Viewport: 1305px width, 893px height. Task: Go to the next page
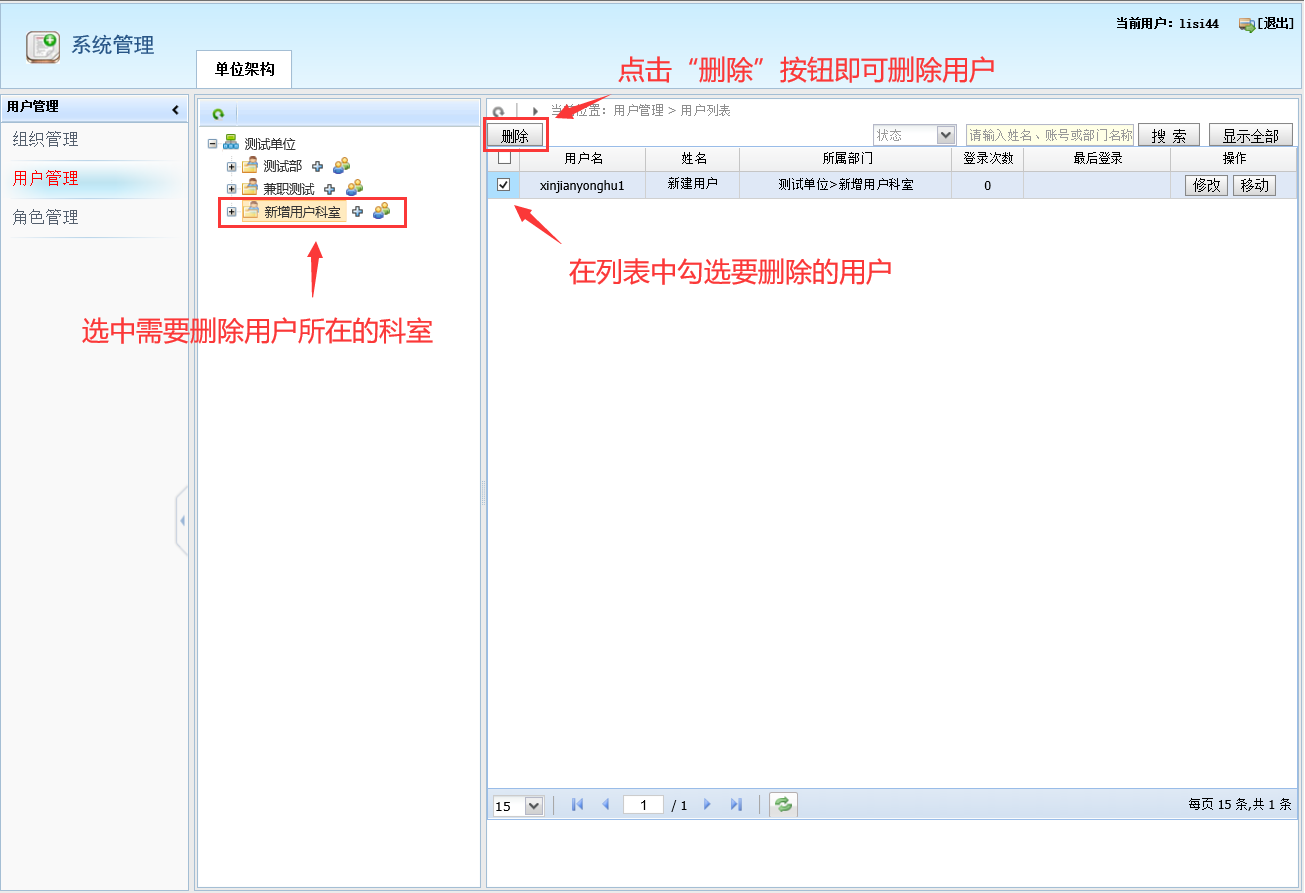tap(708, 805)
